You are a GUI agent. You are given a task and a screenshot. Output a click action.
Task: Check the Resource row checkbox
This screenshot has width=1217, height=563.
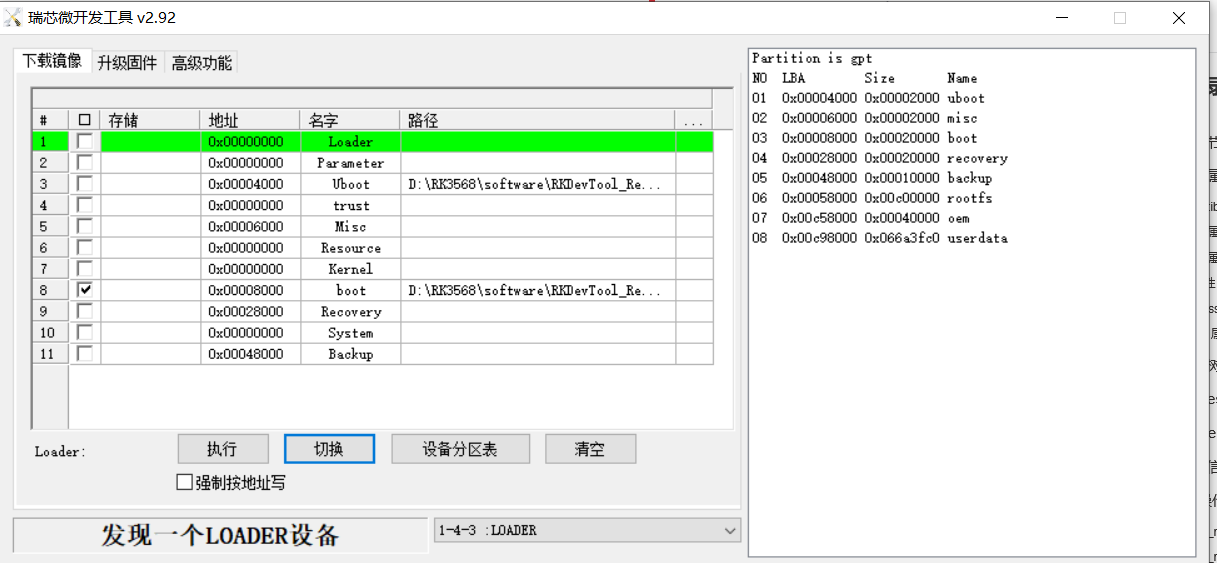pos(85,247)
